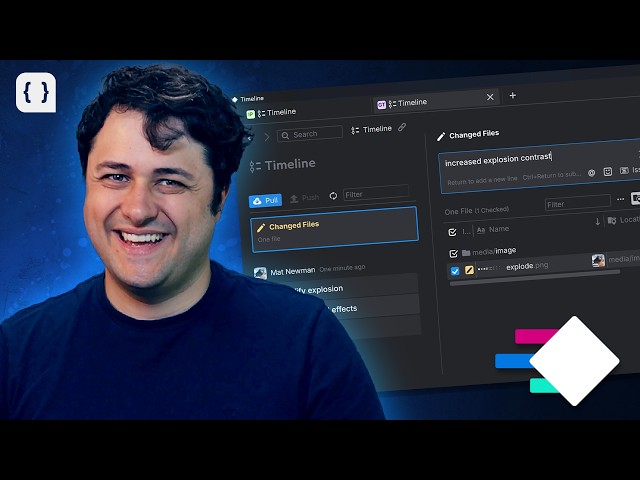Toggle the select-all checkbox in the header
This screenshot has height=480, width=640.
point(452,232)
